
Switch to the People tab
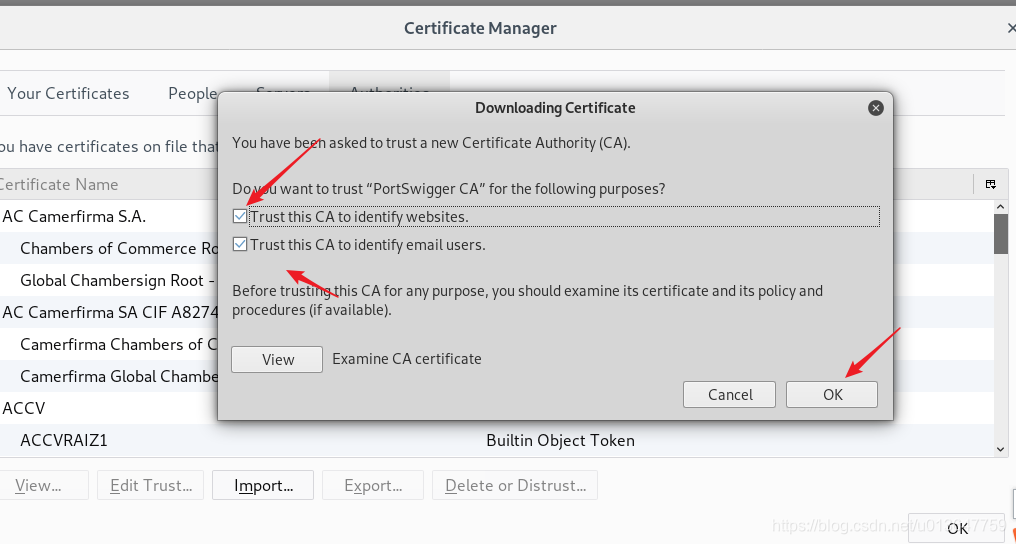coord(192,93)
